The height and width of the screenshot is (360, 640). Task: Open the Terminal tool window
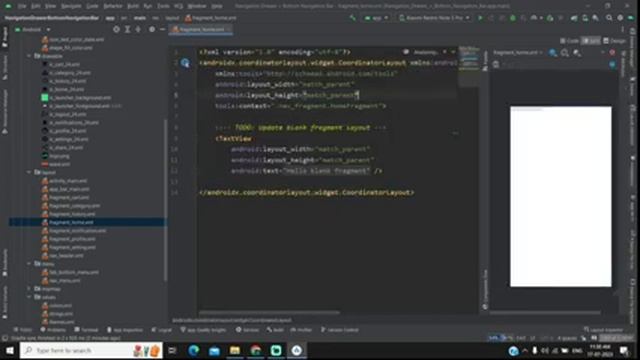[87, 330]
